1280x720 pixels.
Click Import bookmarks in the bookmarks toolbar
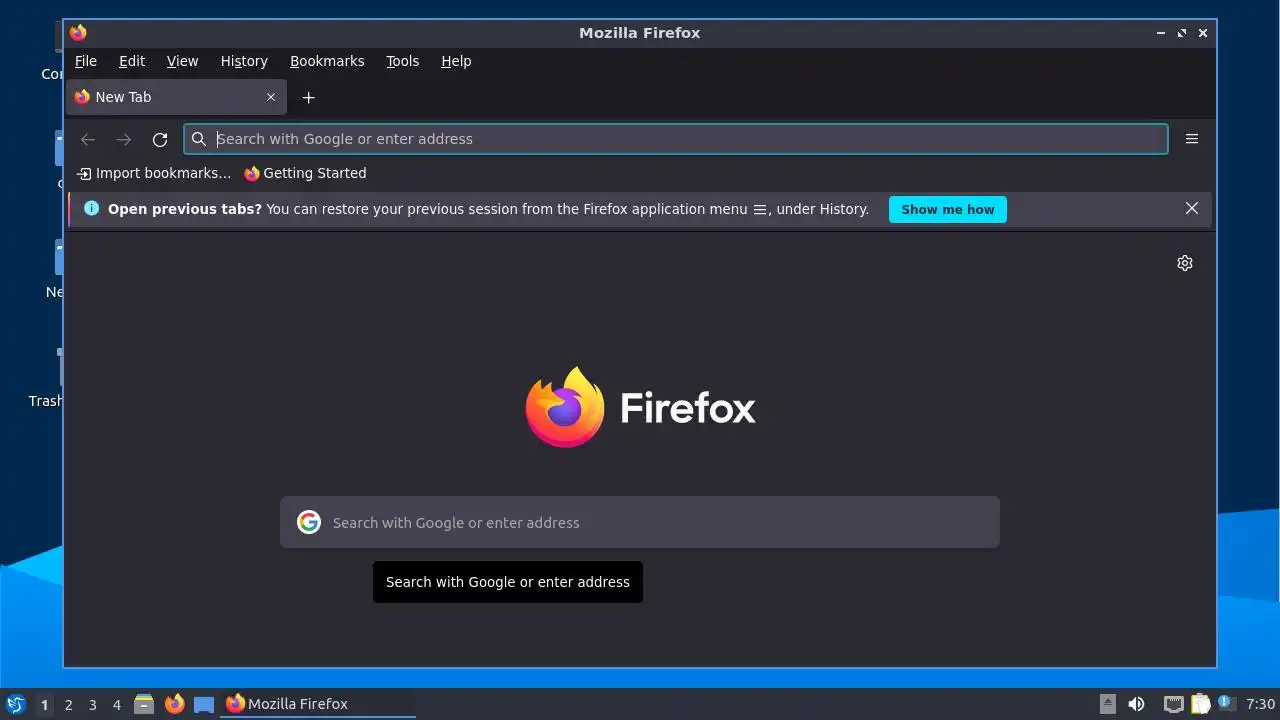click(x=154, y=173)
